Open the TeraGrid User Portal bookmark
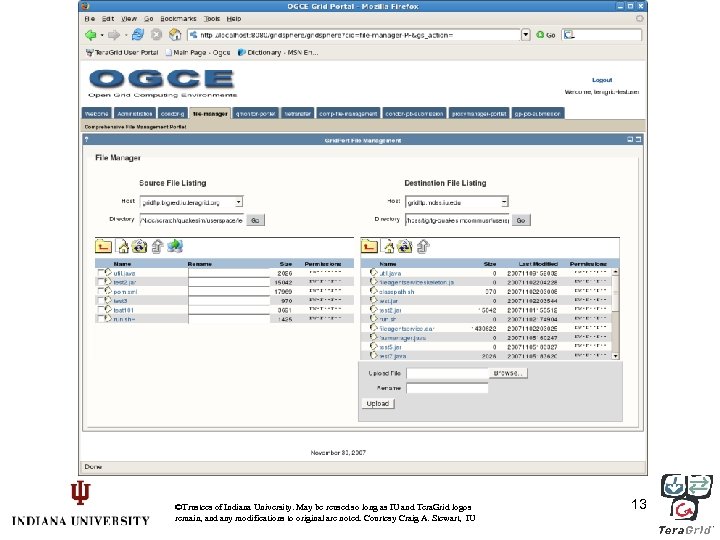This screenshot has height=540, width=720. pos(122,52)
